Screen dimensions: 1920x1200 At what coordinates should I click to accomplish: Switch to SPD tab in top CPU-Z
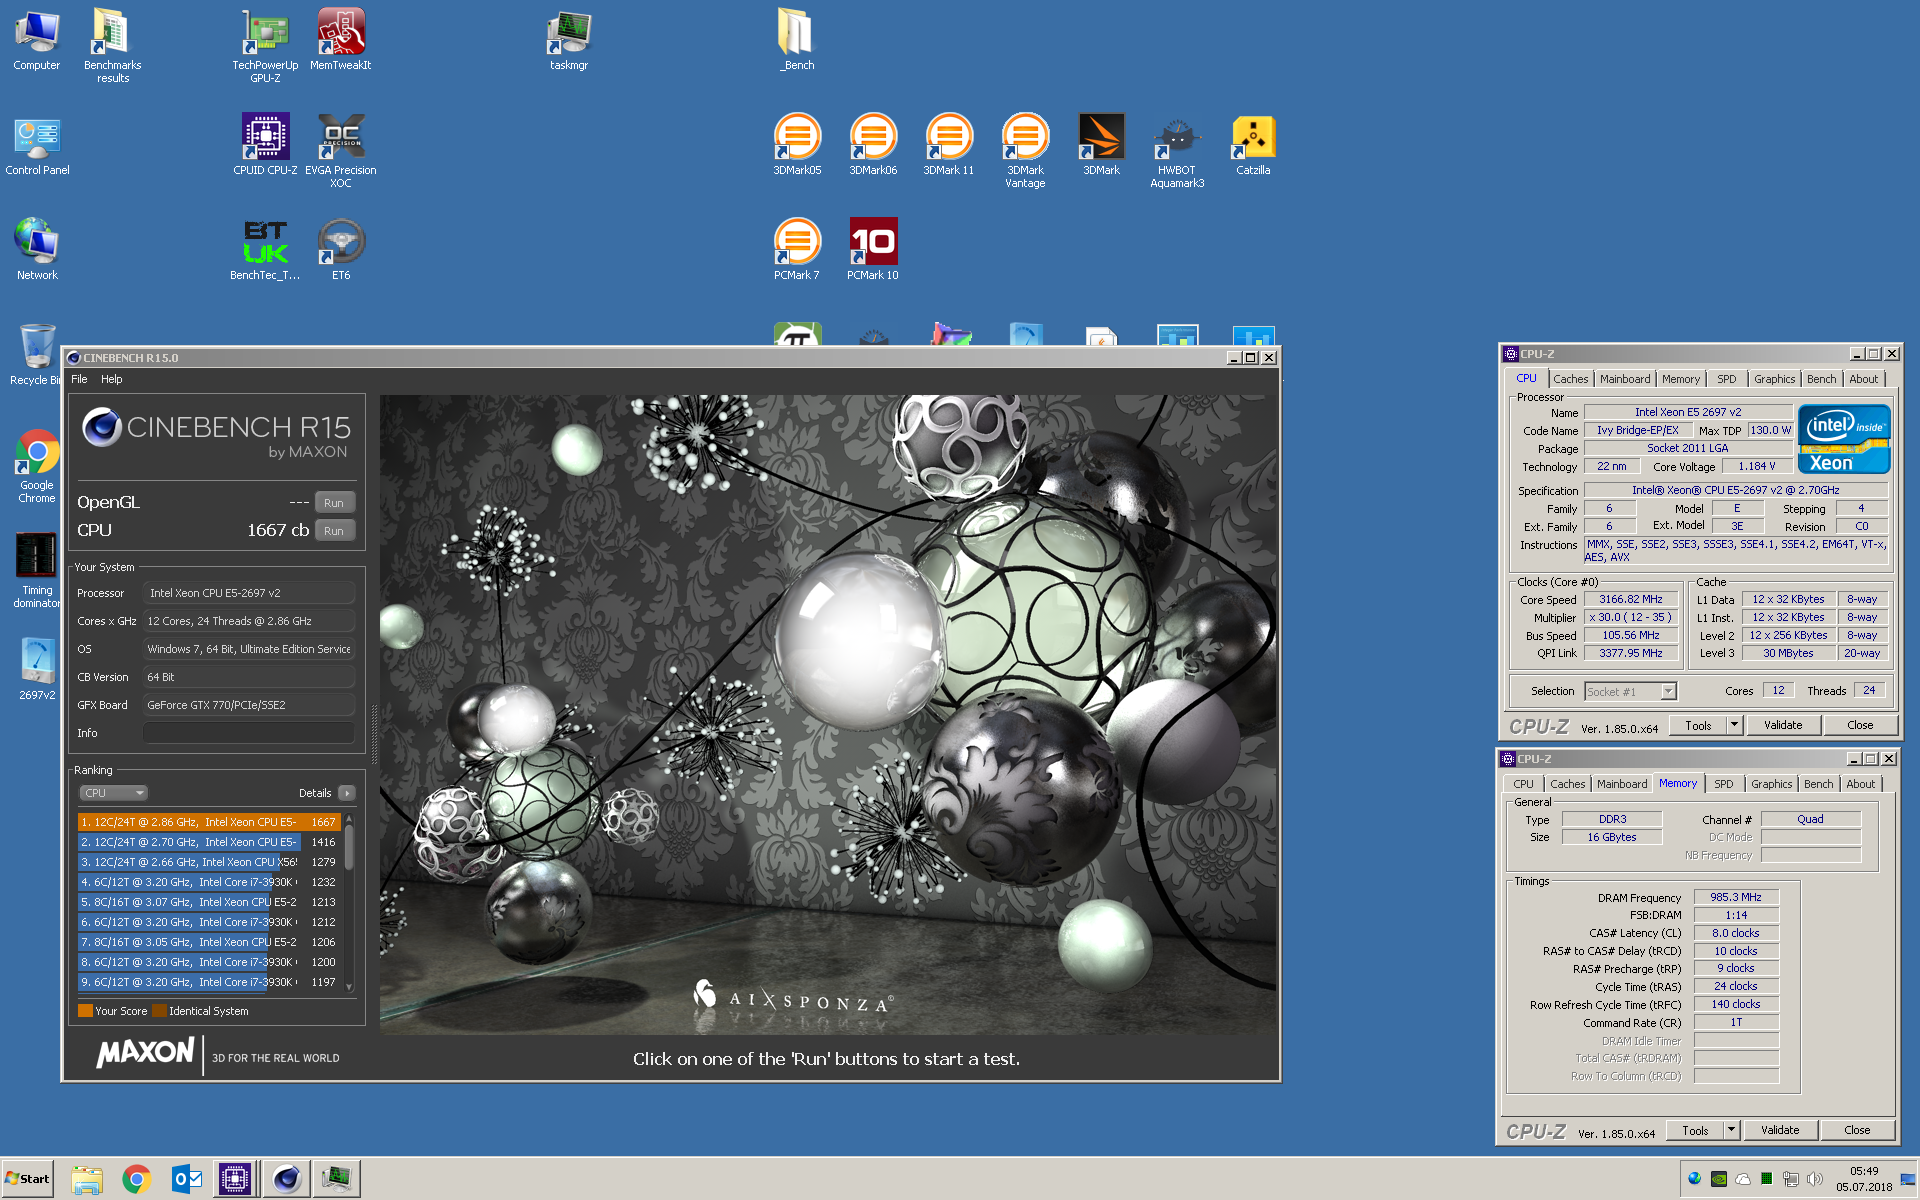[x=1727, y=379]
